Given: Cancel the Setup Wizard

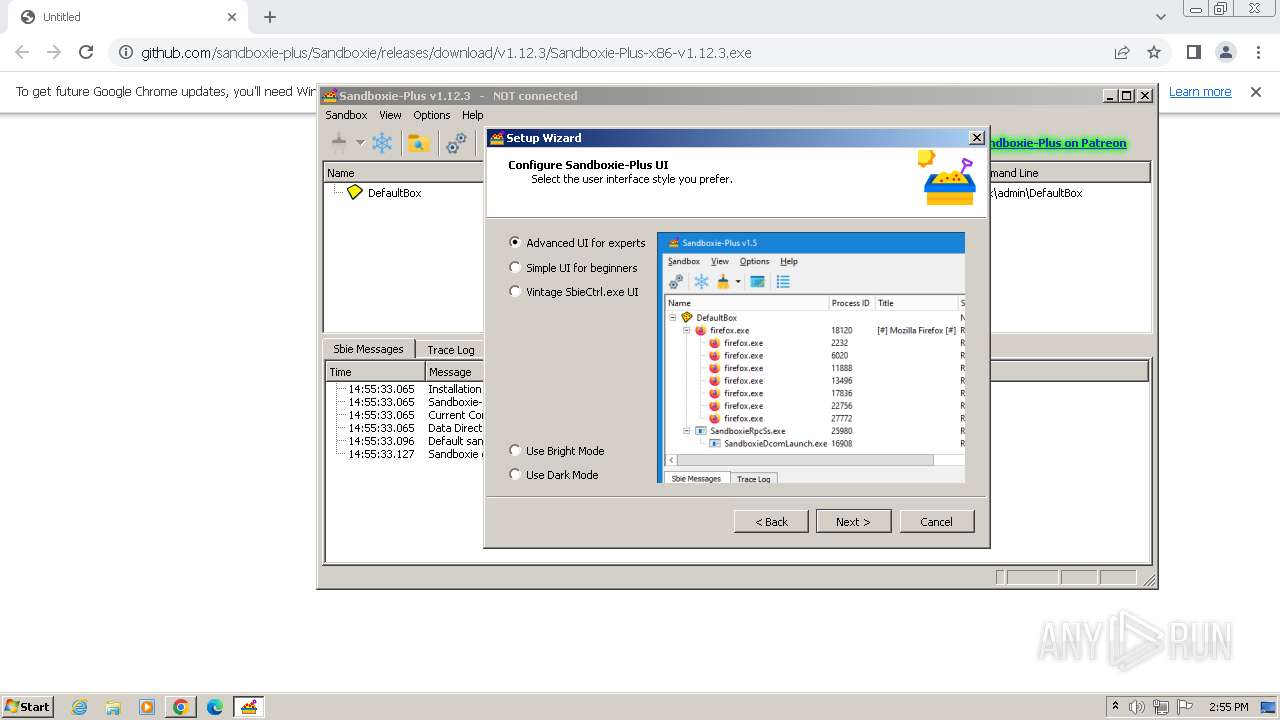Looking at the screenshot, I should coord(936,521).
